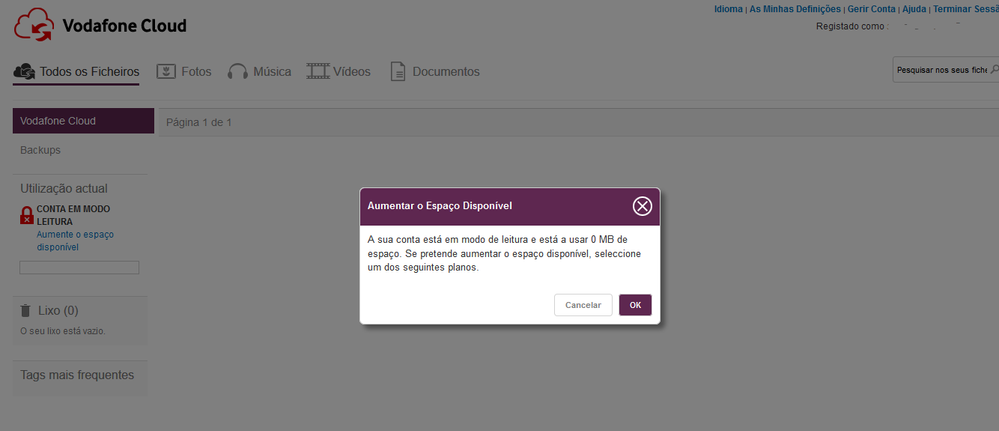Image resolution: width=999 pixels, height=431 pixels.
Task: Click the red locked account icon
Action: tap(27, 215)
